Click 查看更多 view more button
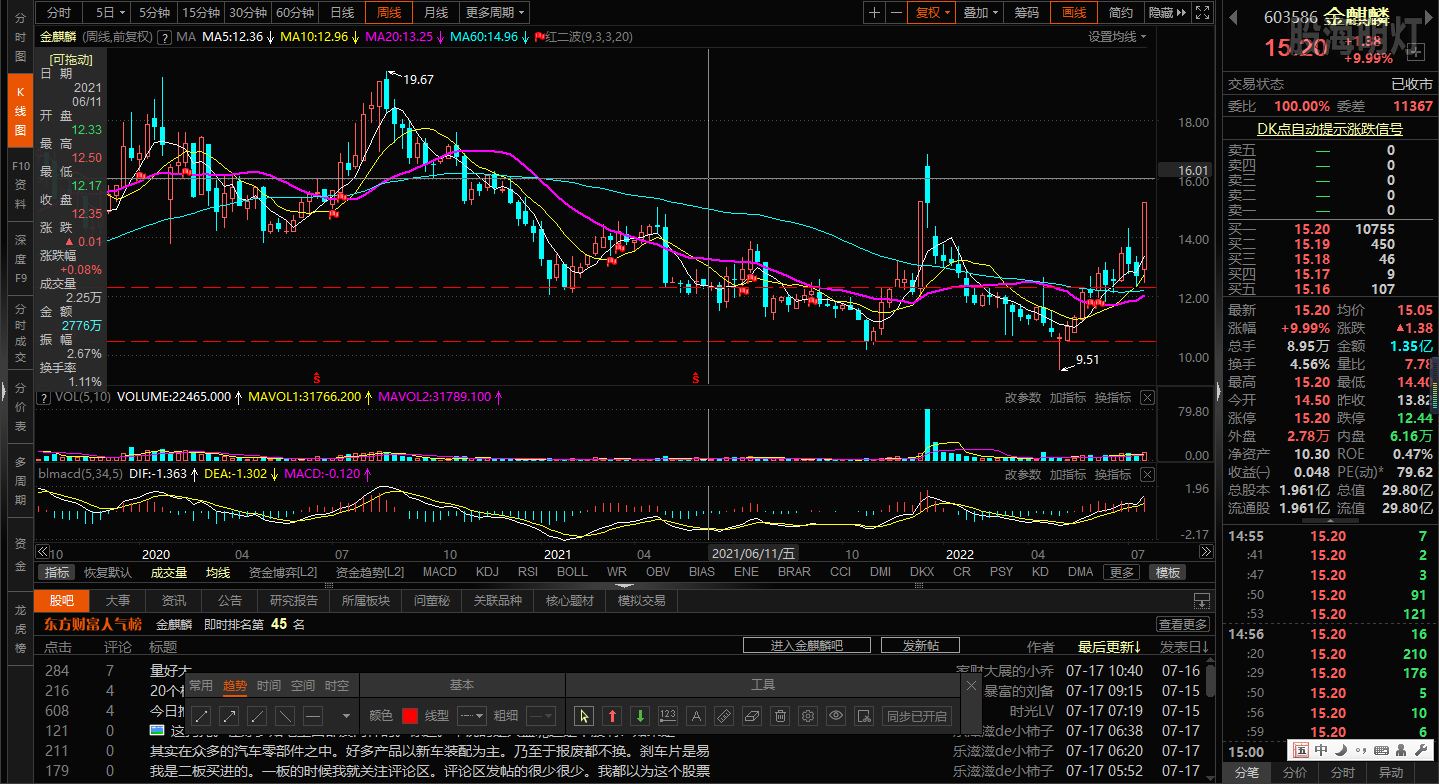 tap(1183, 624)
